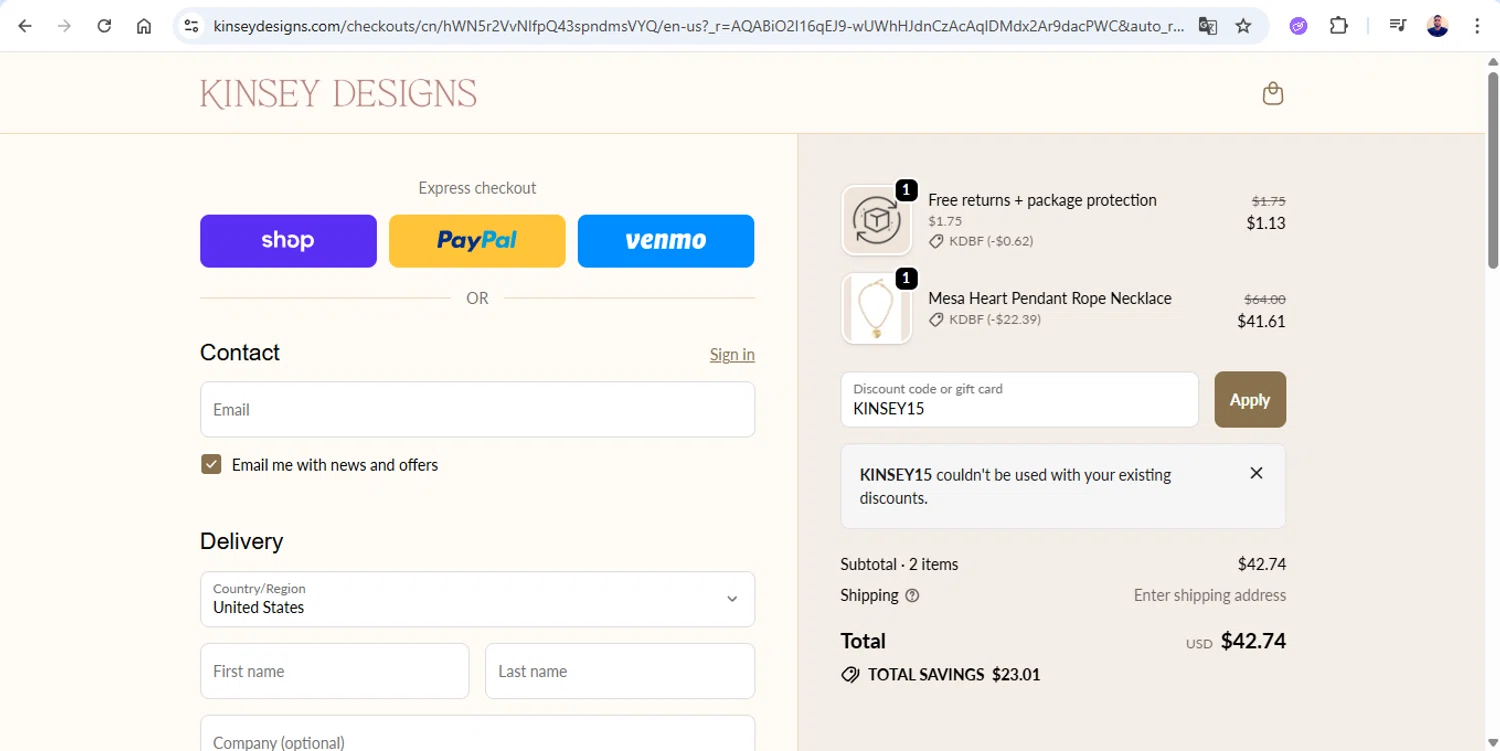Click the 'Mesa Heart Pendant Rope Necklace' text
The height and width of the screenshot is (751, 1500).
pyautogui.click(x=1049, y=298)
